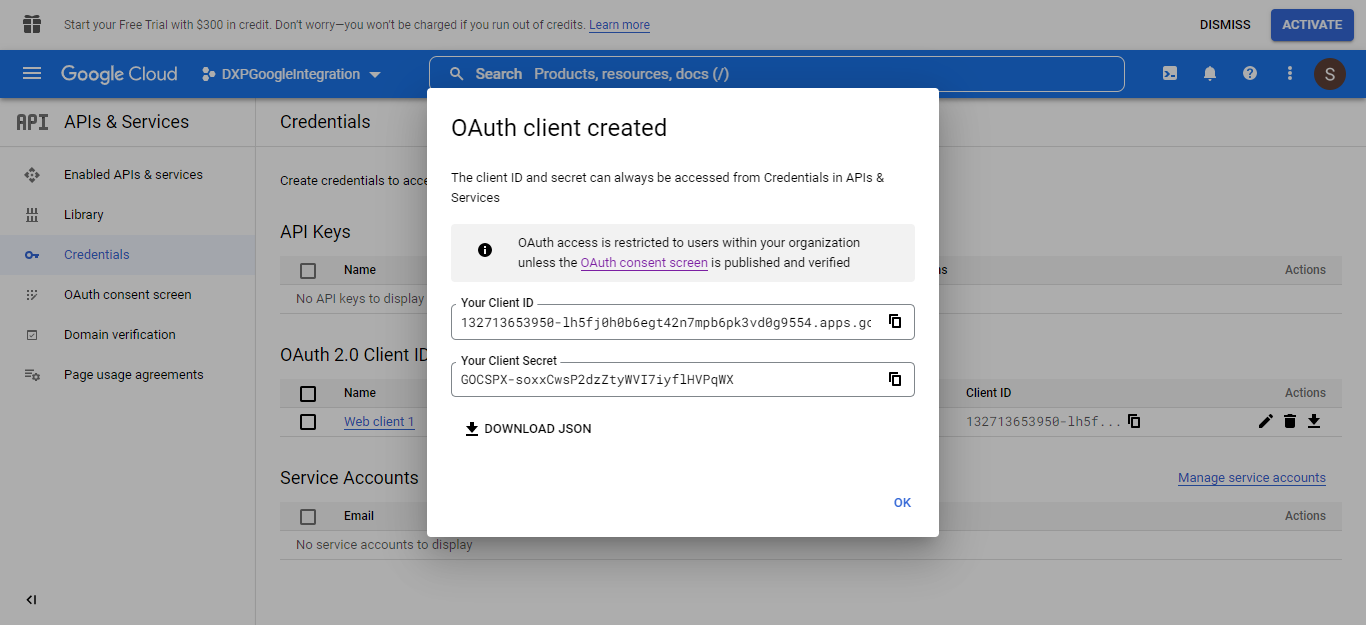Copy the Client ID to clipboard

tap(895, 322)
